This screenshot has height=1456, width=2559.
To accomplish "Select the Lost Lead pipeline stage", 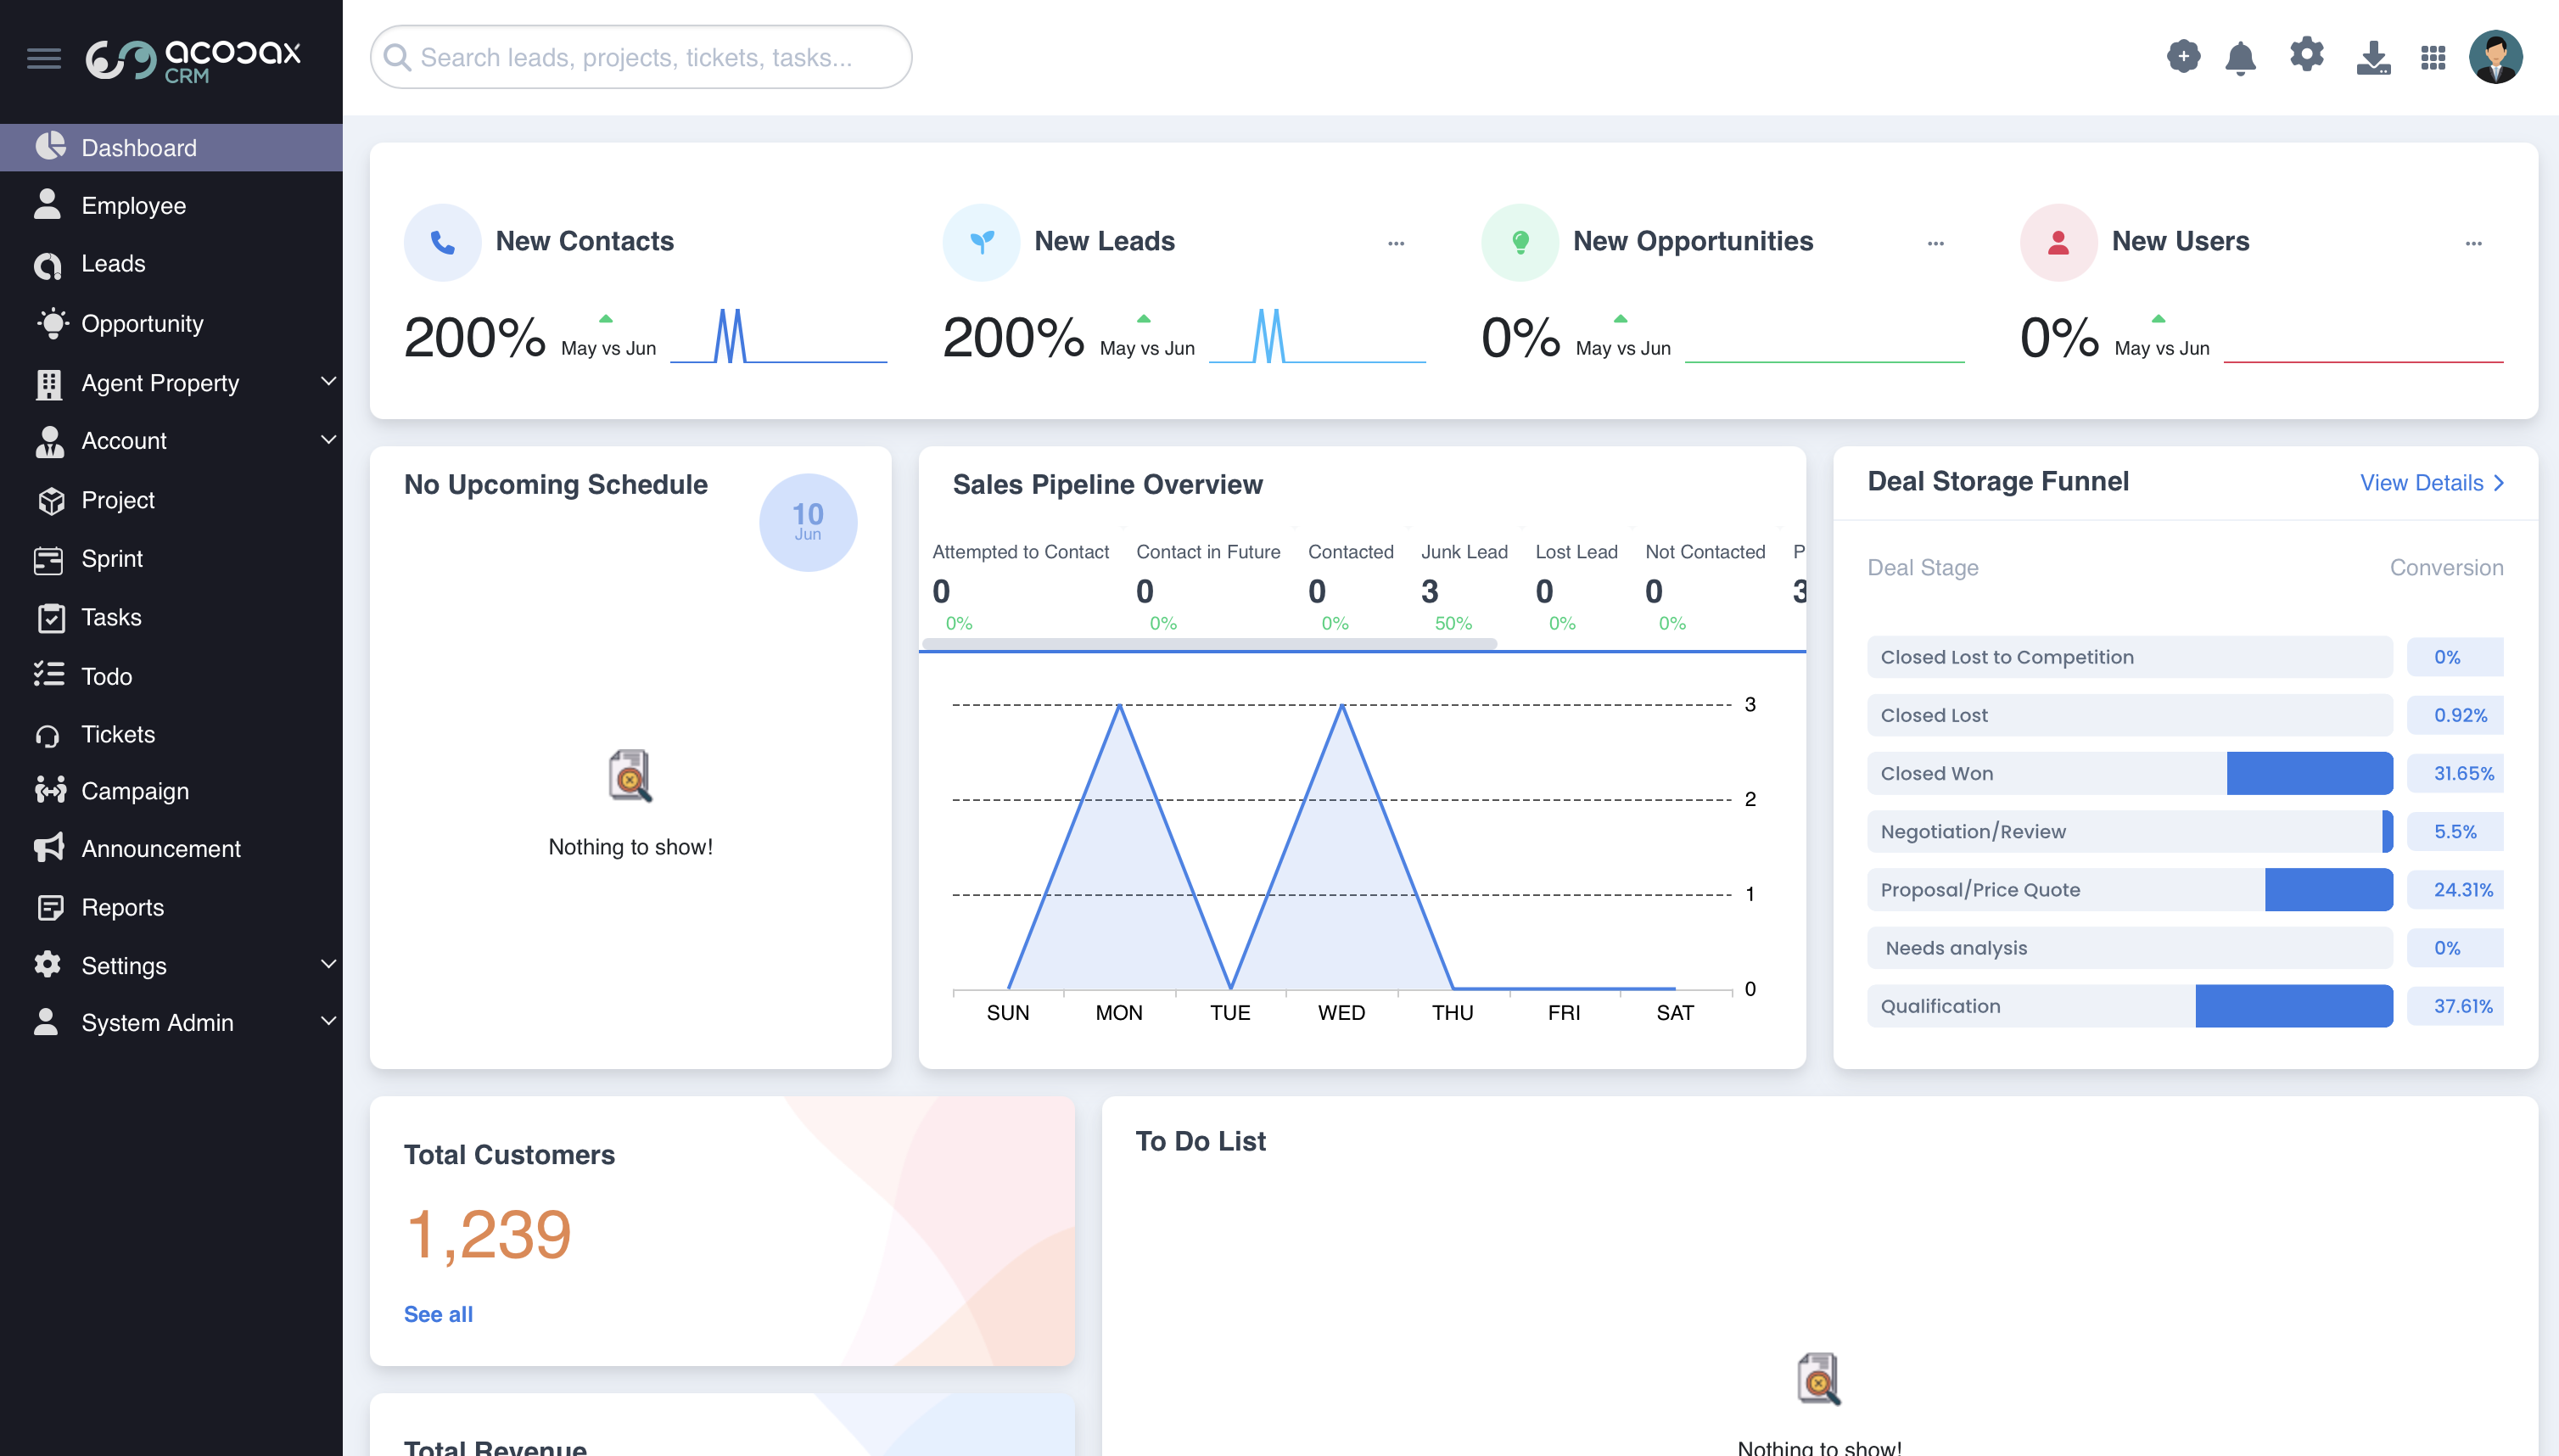I will point(1576,588).
